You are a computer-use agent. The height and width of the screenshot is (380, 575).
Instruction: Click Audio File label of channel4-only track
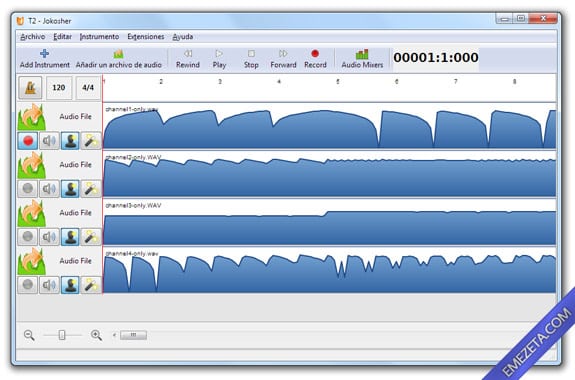coord(75,260)
